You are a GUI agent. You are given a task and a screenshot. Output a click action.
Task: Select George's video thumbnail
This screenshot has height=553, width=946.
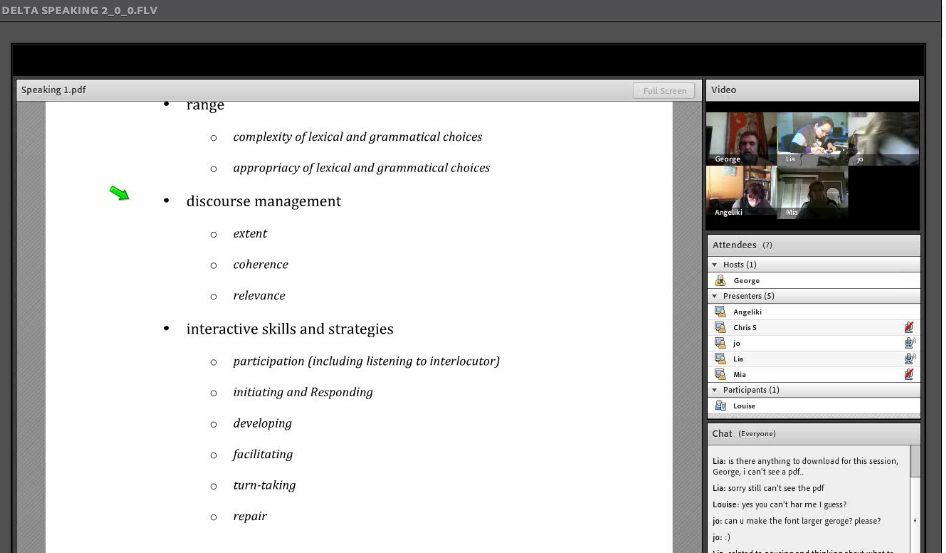pyautogui.click(x=741, y=138)
